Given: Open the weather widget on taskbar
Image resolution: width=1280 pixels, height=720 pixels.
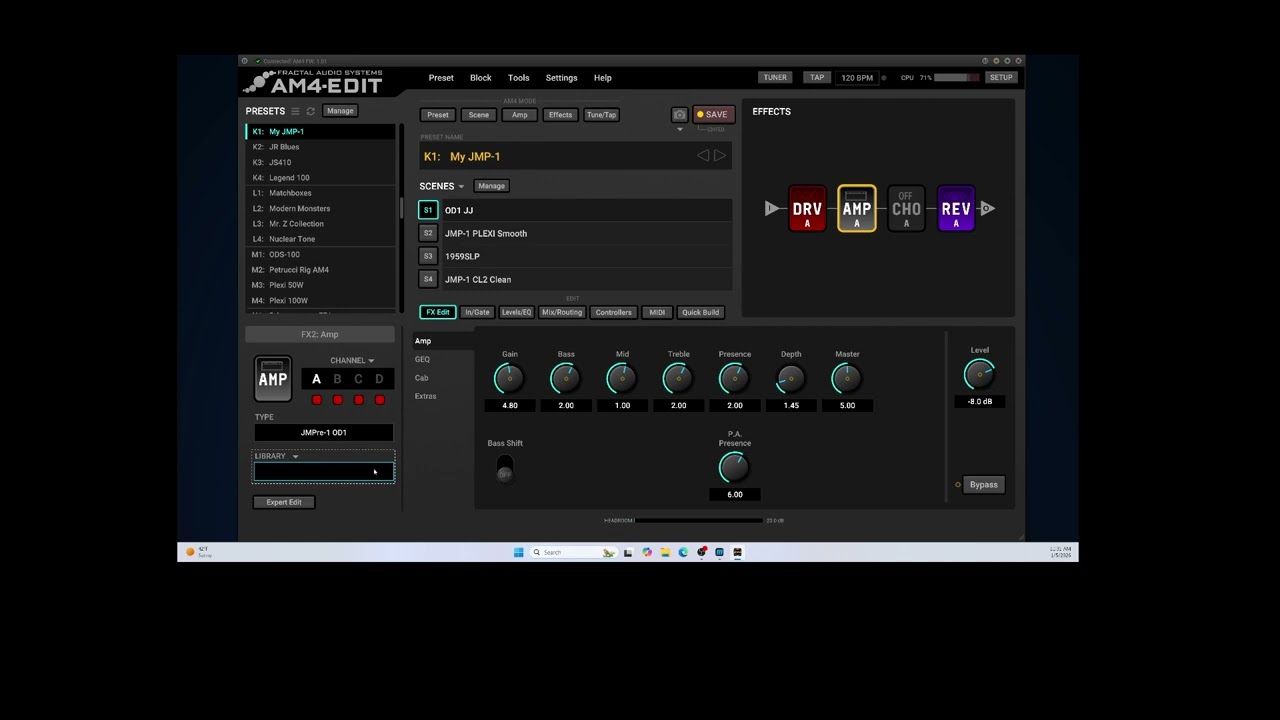Looking at the screenshot, I should [x=198, y=552].
